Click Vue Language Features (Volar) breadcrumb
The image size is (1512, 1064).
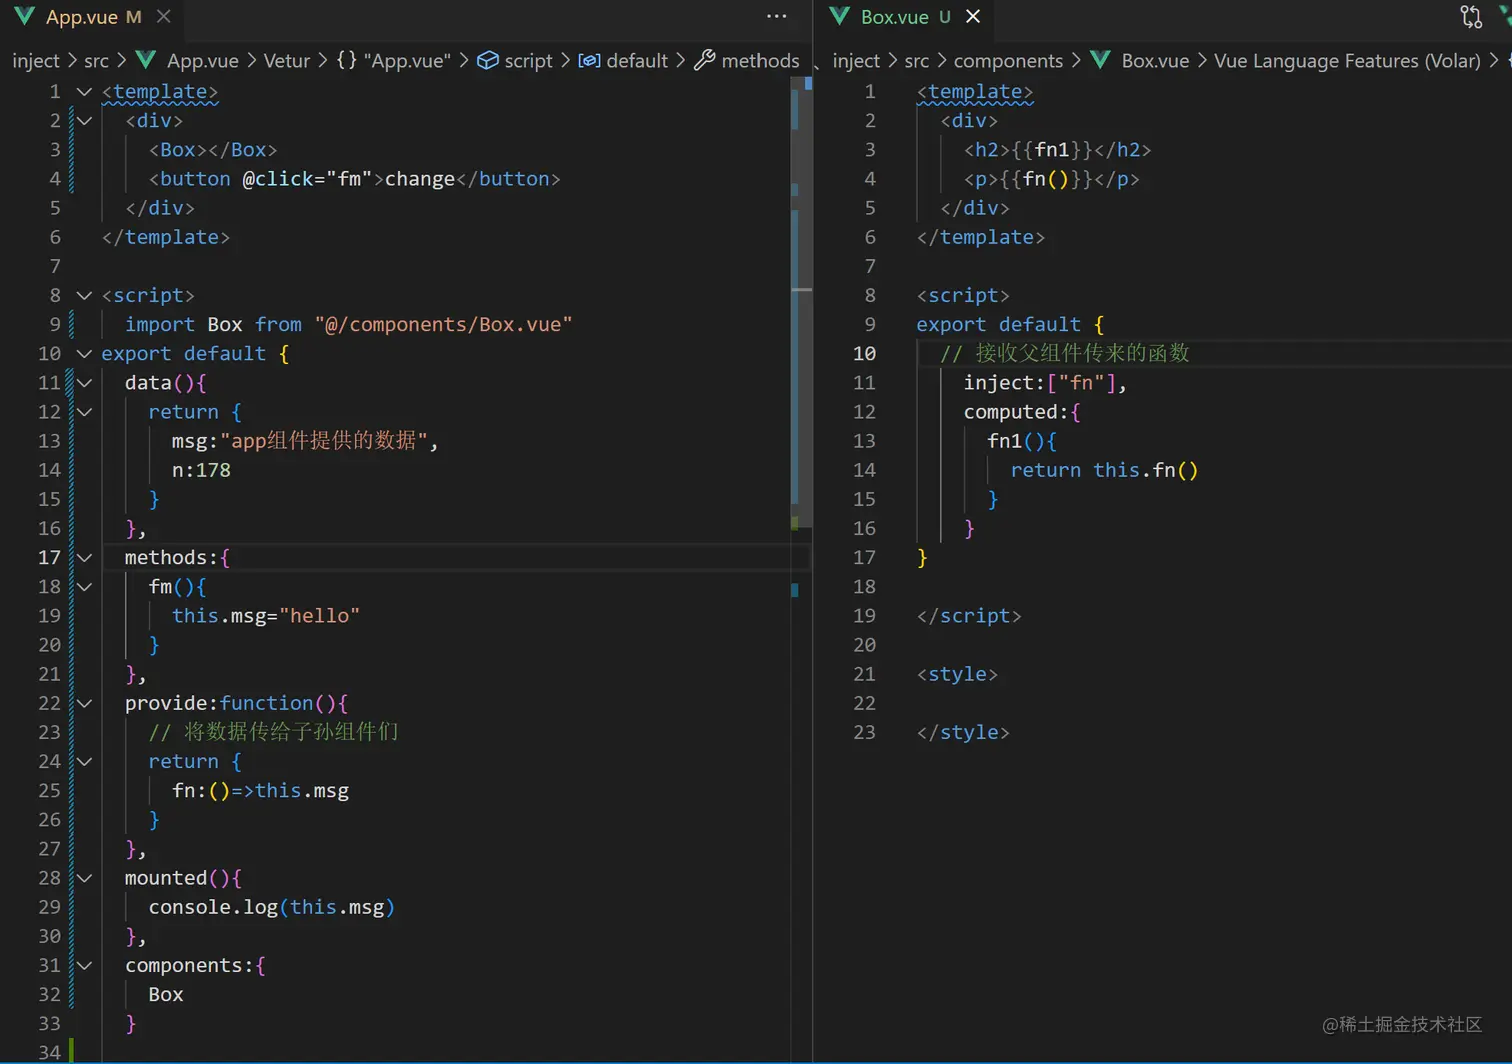[1346, 60]
